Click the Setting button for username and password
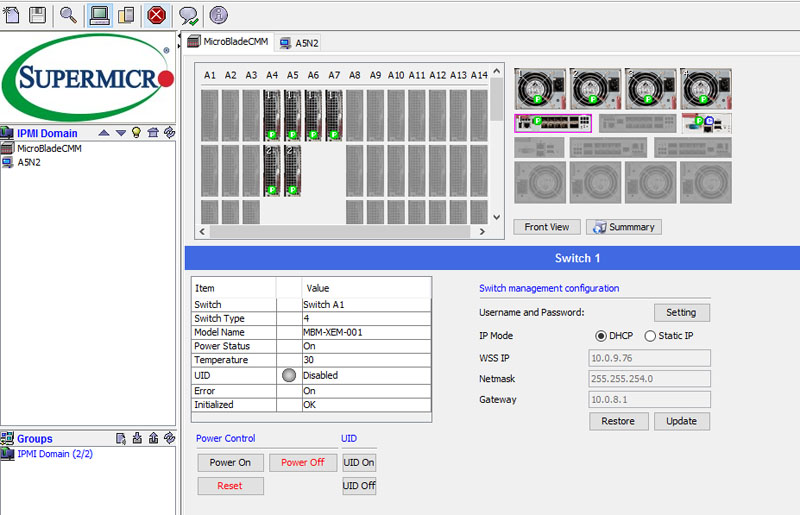 [x=681, y=313]
